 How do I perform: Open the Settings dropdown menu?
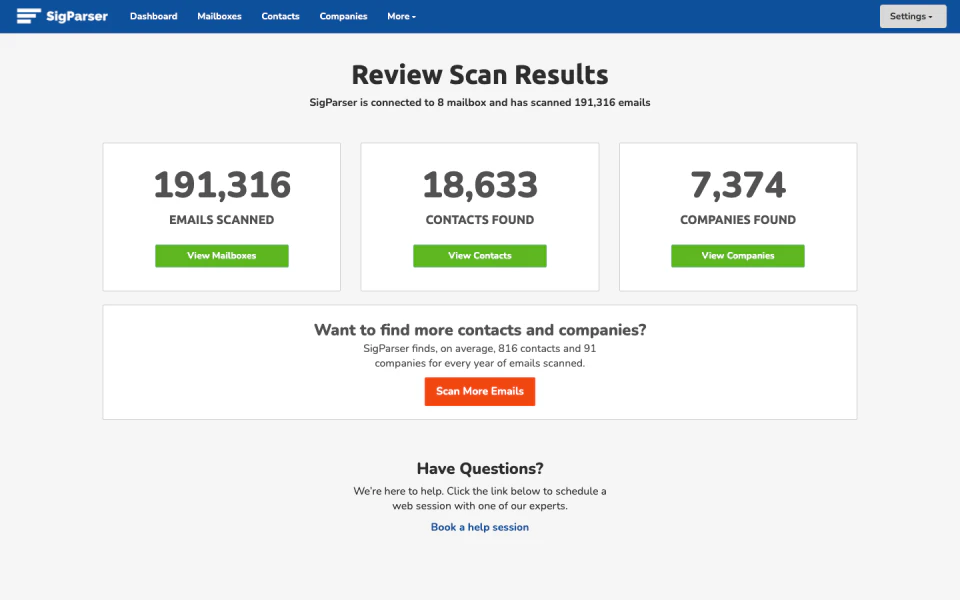pos(912,16)
